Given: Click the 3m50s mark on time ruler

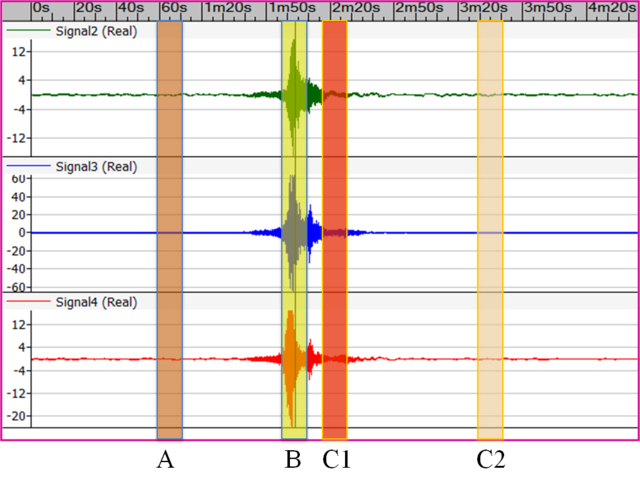Looking at the screenshot, I should click(x=548, y=8).
